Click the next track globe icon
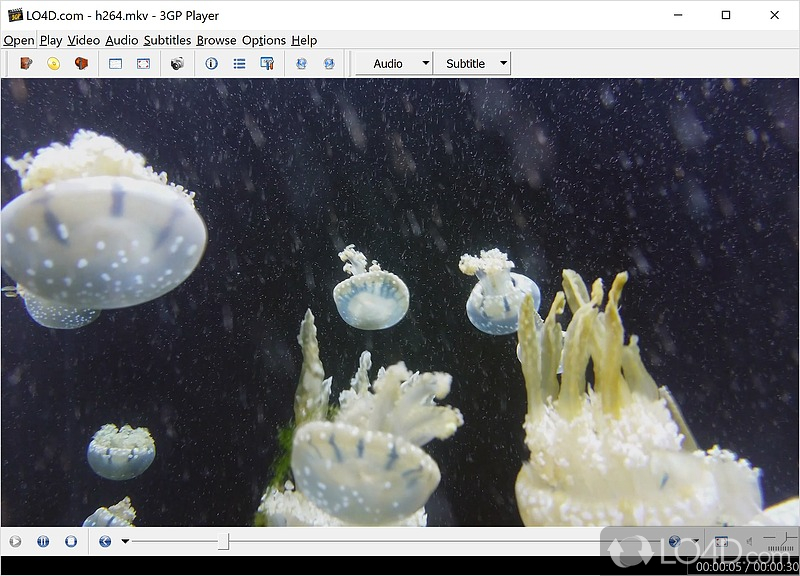 pyautogui.click(x=329, y=64)
